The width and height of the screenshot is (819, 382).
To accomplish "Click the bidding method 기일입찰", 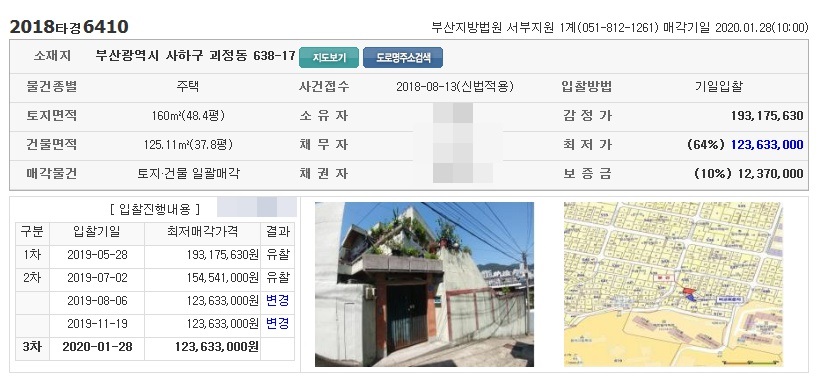I will [x=718, y=87].
